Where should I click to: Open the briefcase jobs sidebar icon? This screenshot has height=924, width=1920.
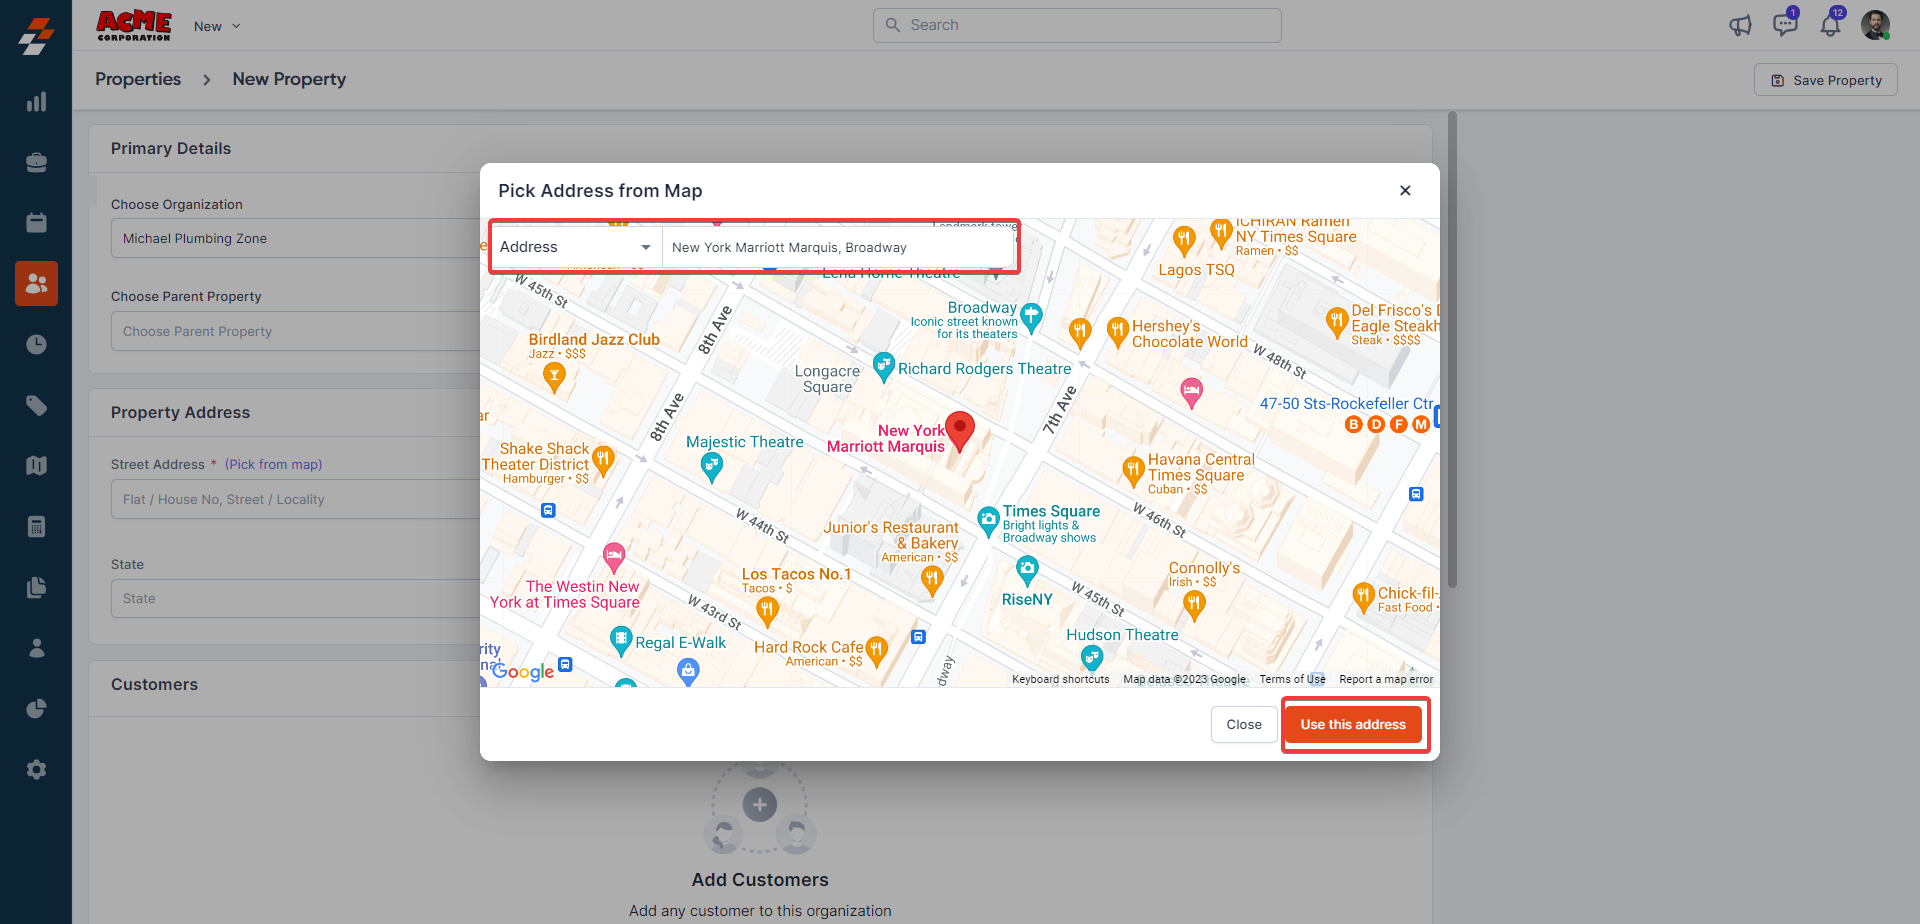click(x=36, y=162)
